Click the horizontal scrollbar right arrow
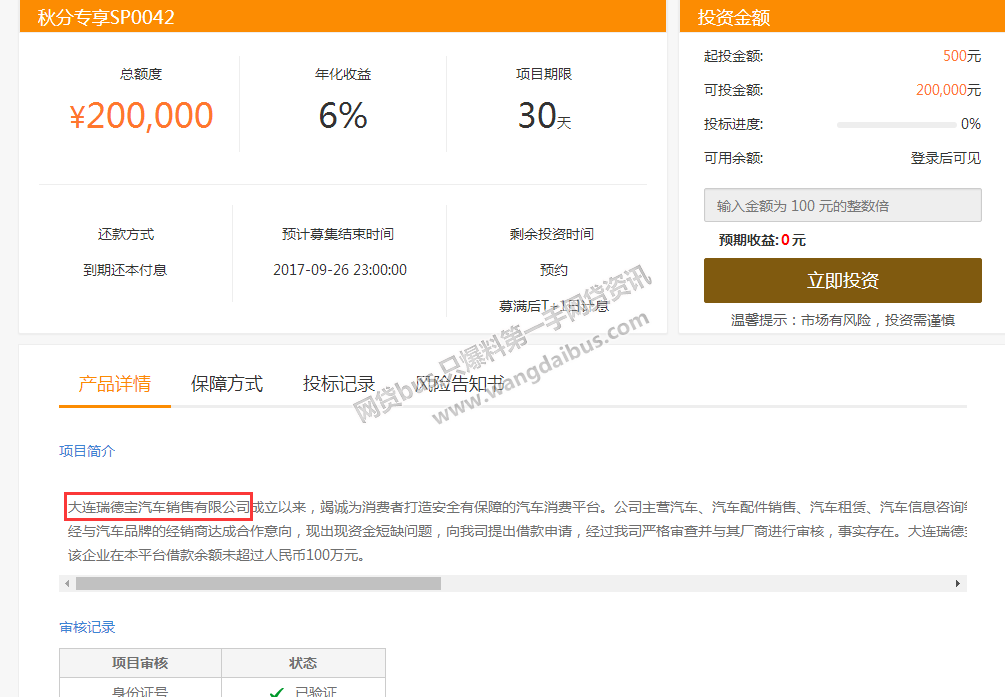1005x697 pixels. pos(958,584)
